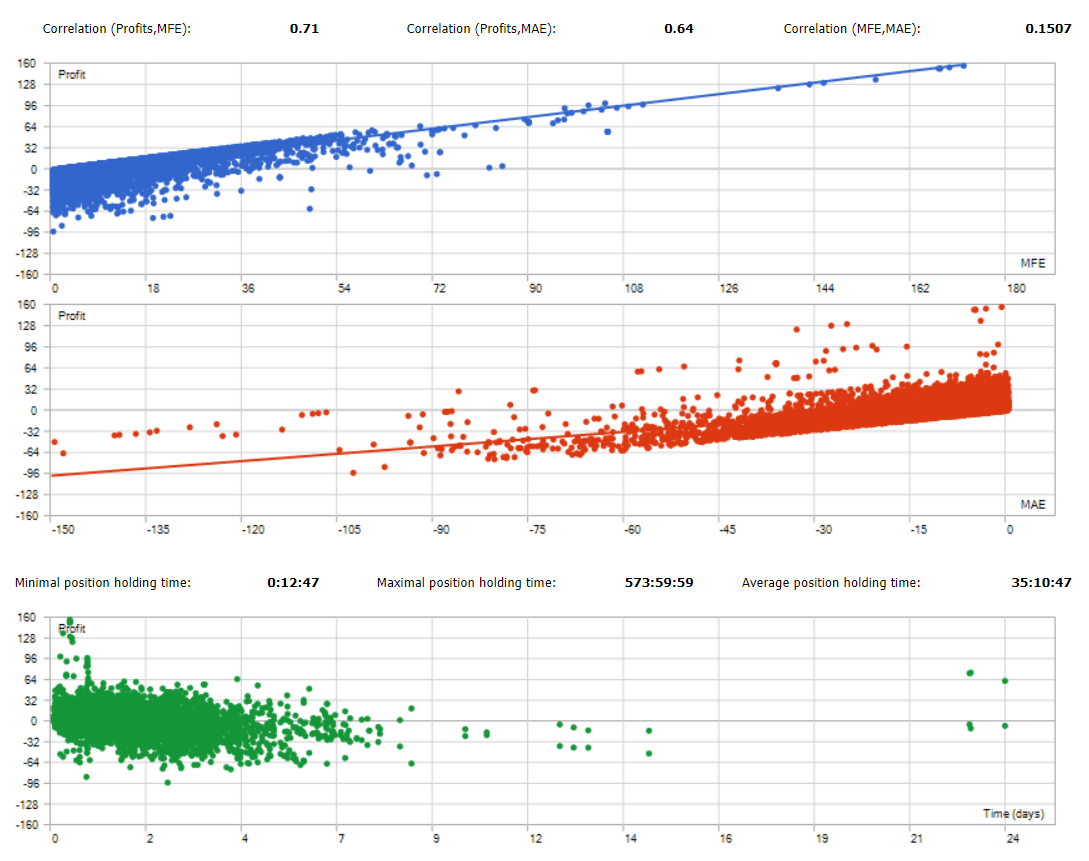
Task: Click the Average position holding time label
Action: click(x=831, y=583)
